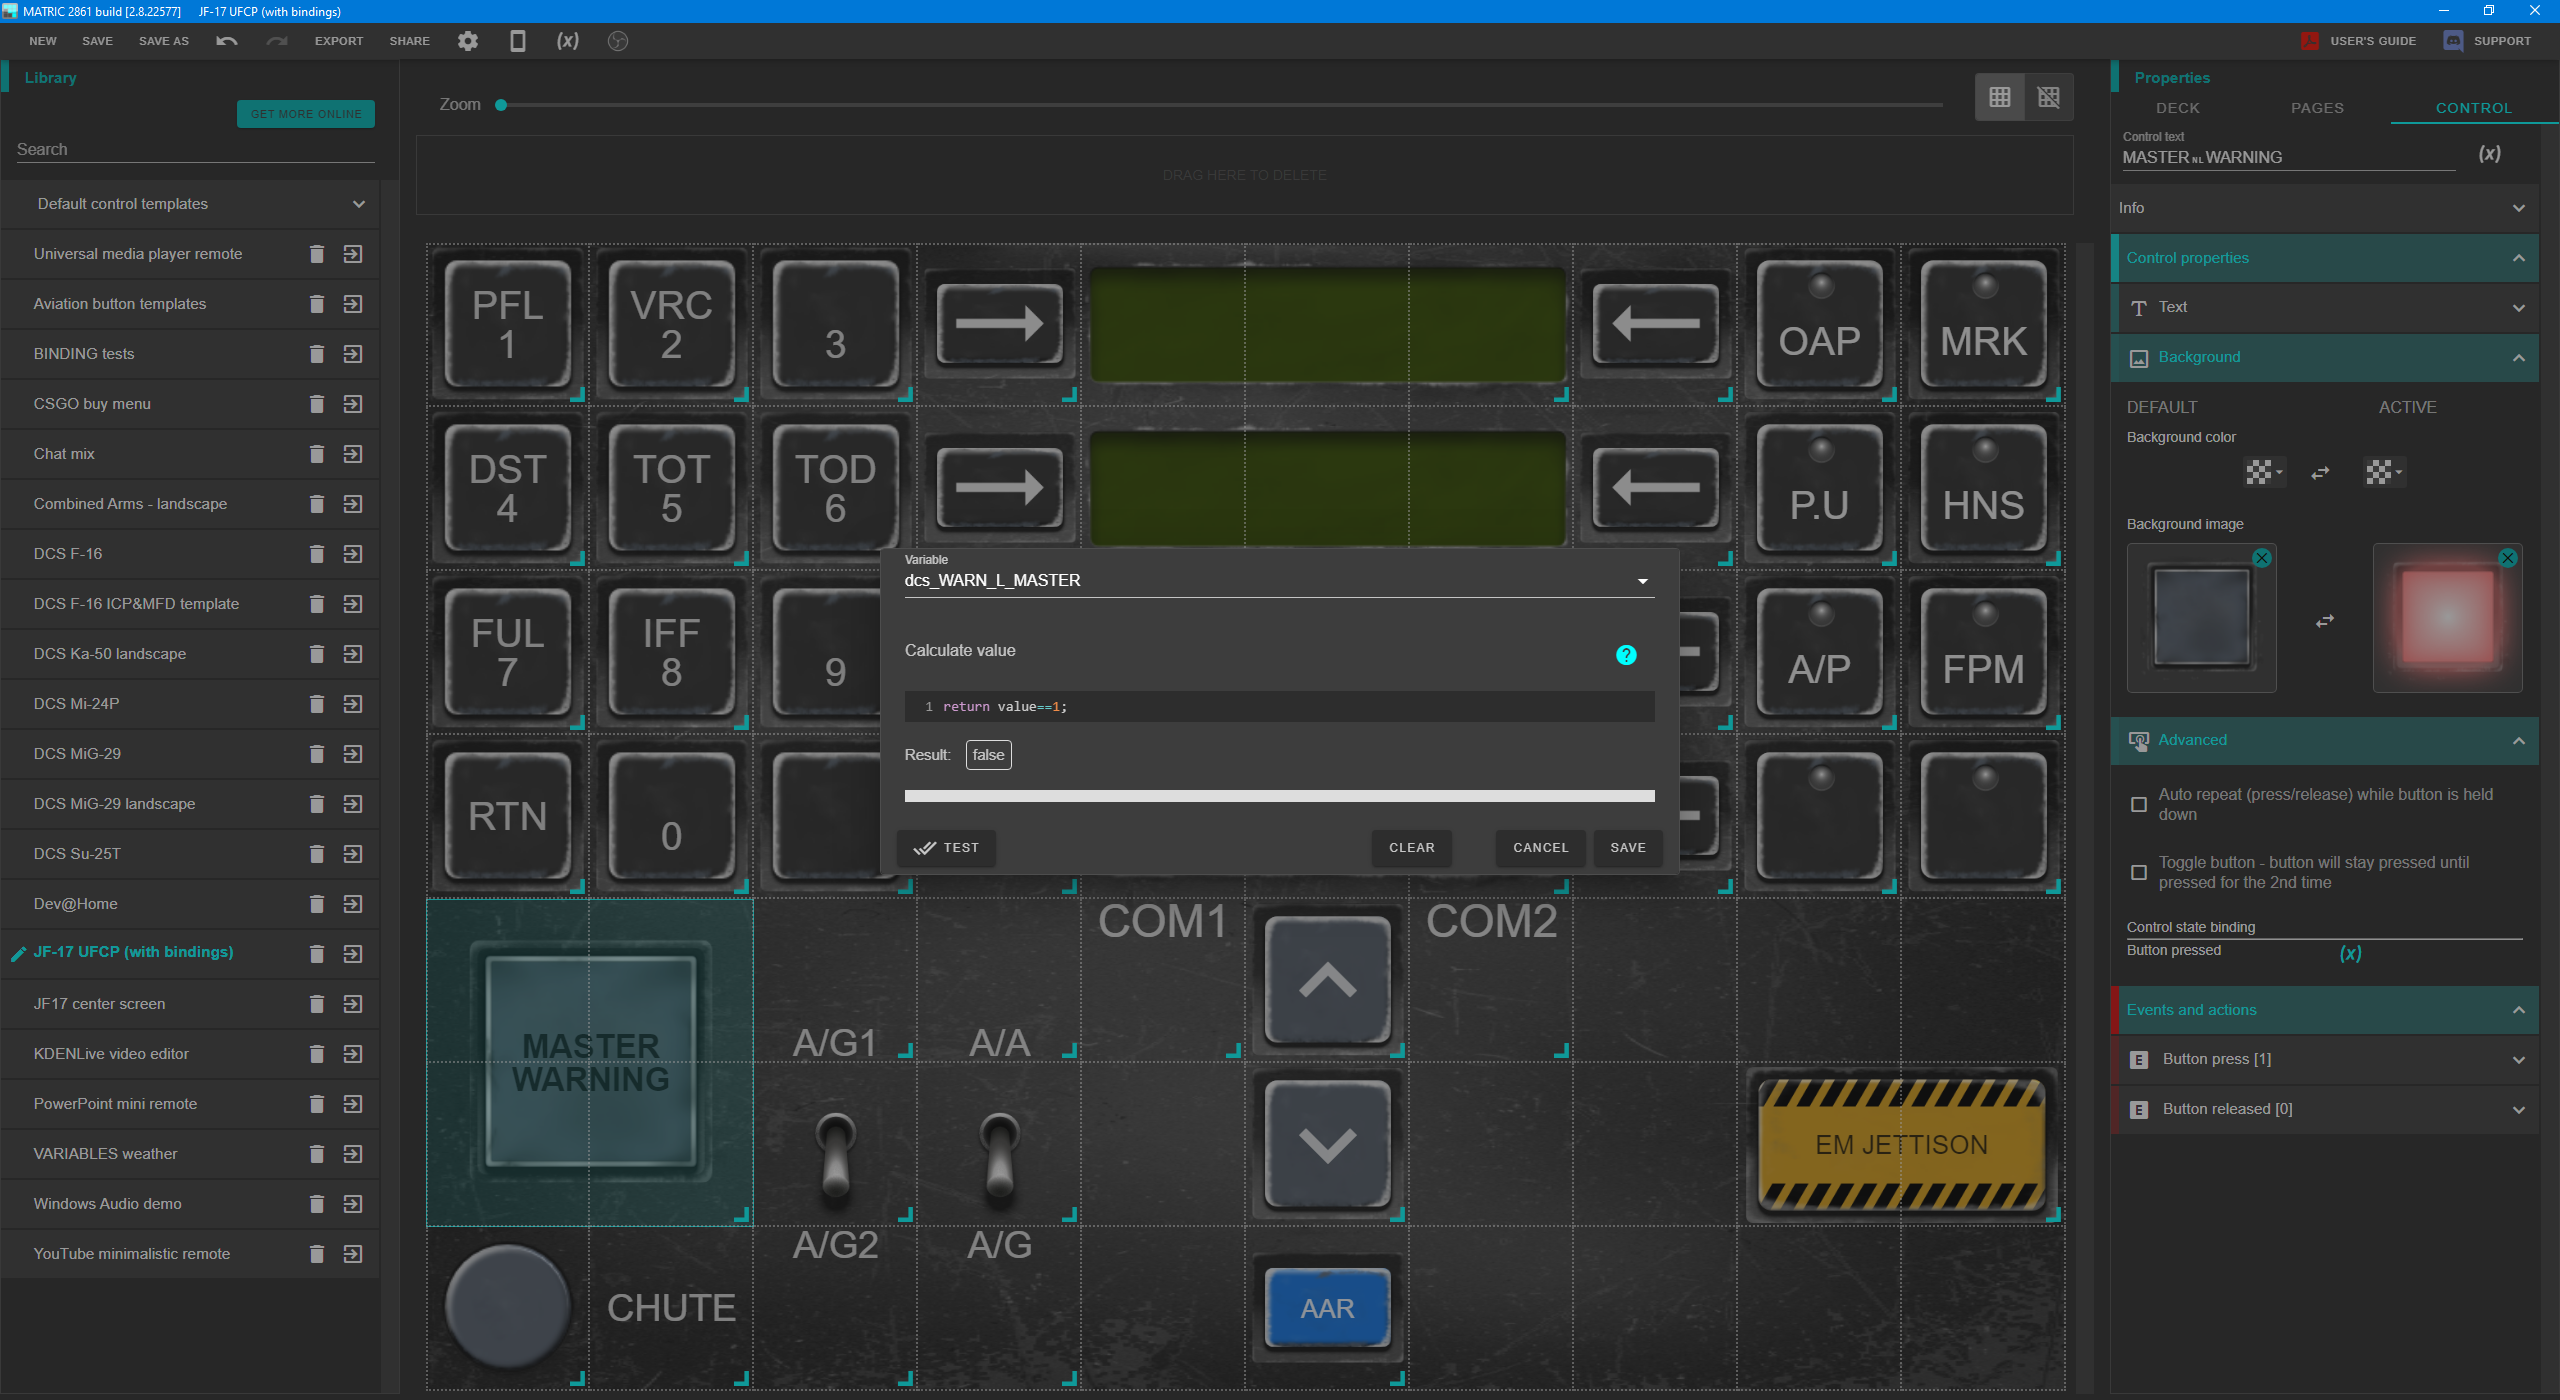
Task: Expand Default control templates list
Action: (359, 204)
